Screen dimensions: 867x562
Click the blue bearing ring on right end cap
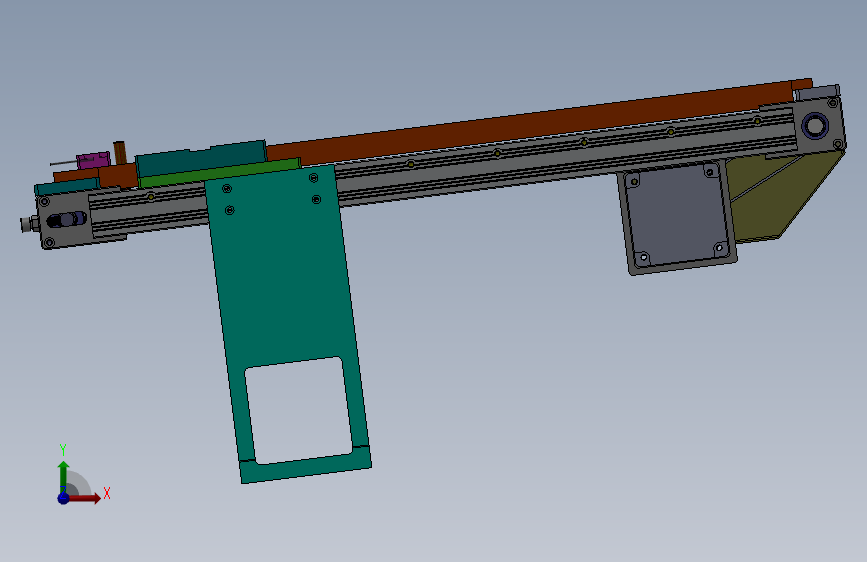tap(814, 125)
